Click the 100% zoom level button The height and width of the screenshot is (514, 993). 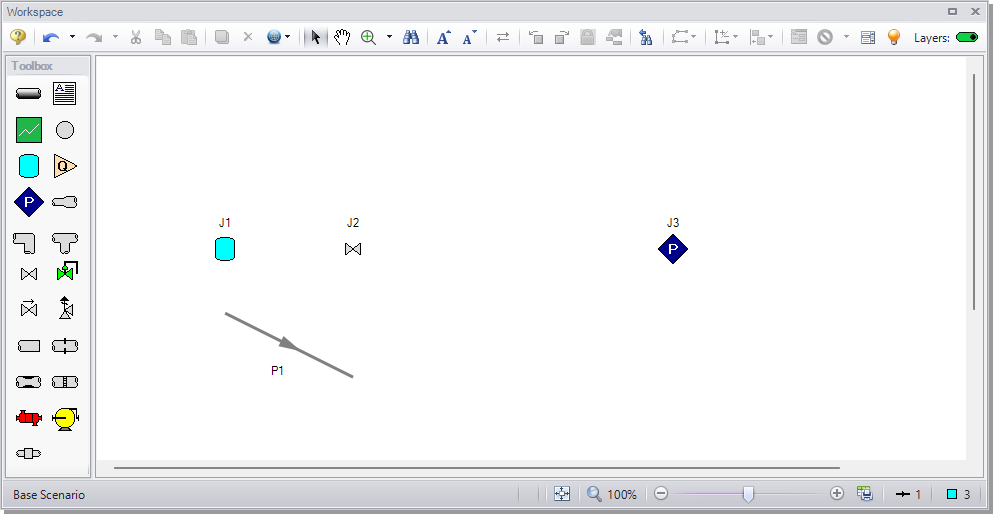612,494
